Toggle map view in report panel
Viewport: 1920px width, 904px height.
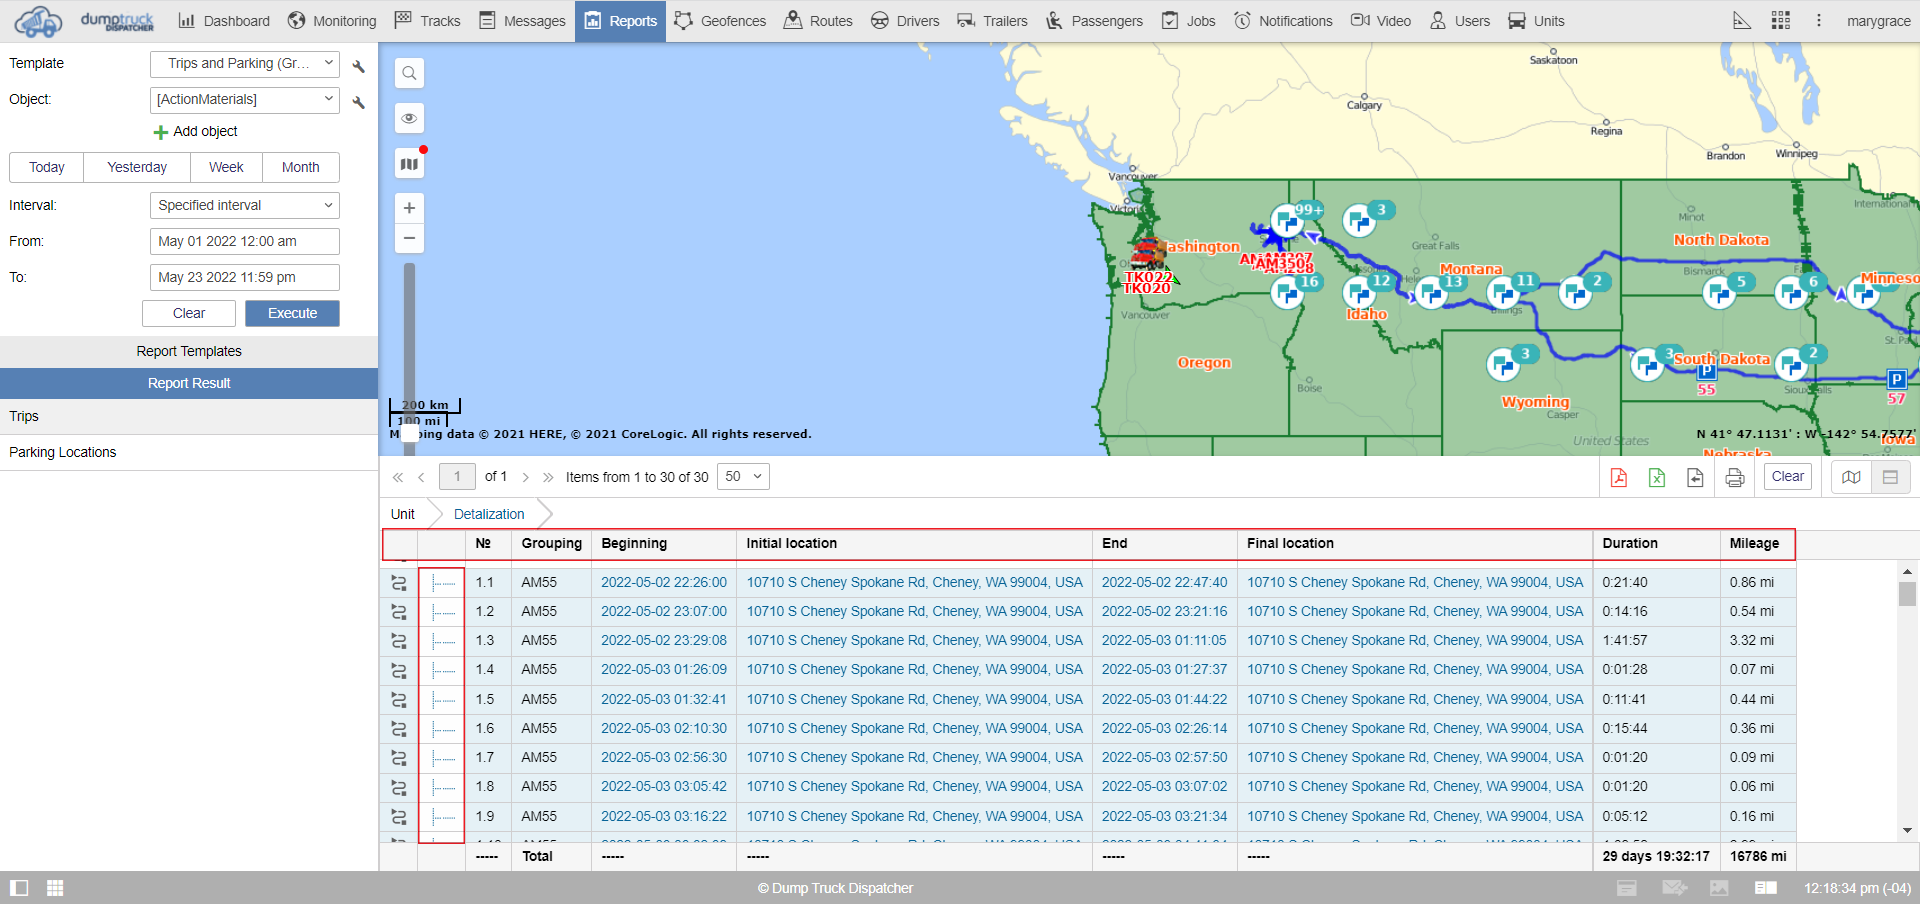[1851, 477]
